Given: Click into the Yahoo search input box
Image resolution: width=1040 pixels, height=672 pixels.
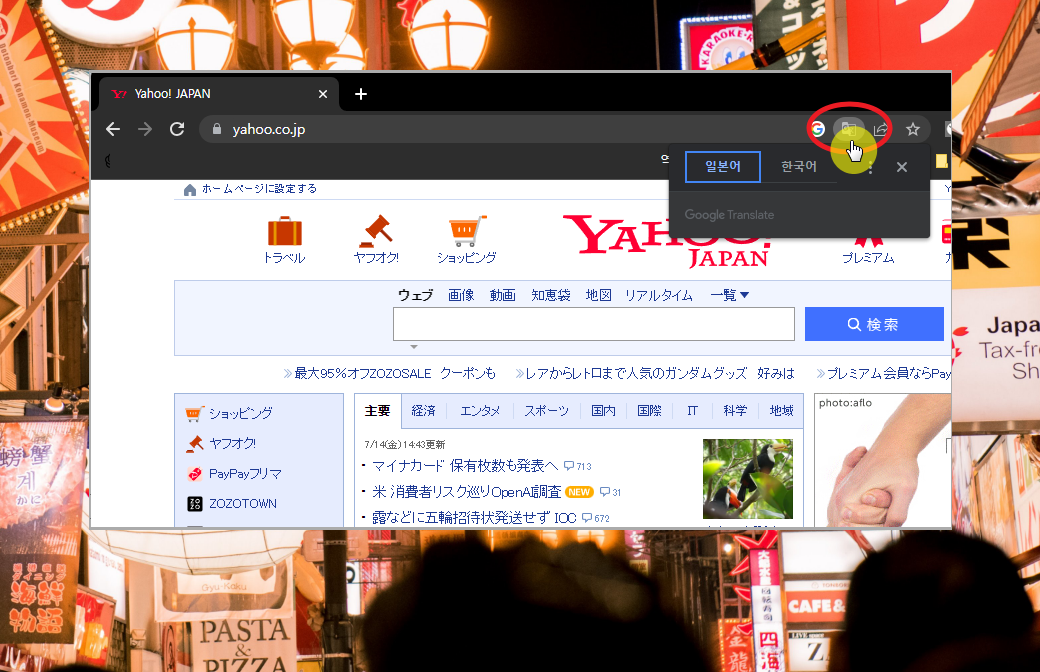Looking at the screenshot, I should tap(594, 324).
